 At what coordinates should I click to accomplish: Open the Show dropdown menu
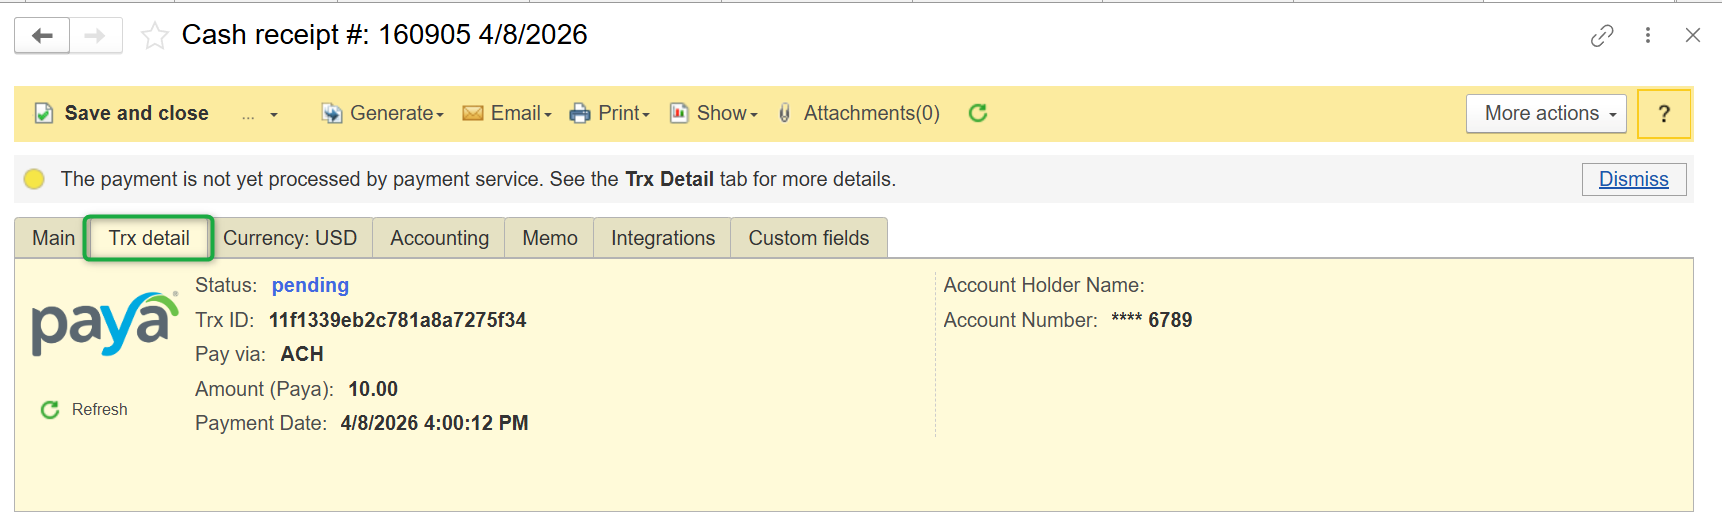(x=714, y=113)
